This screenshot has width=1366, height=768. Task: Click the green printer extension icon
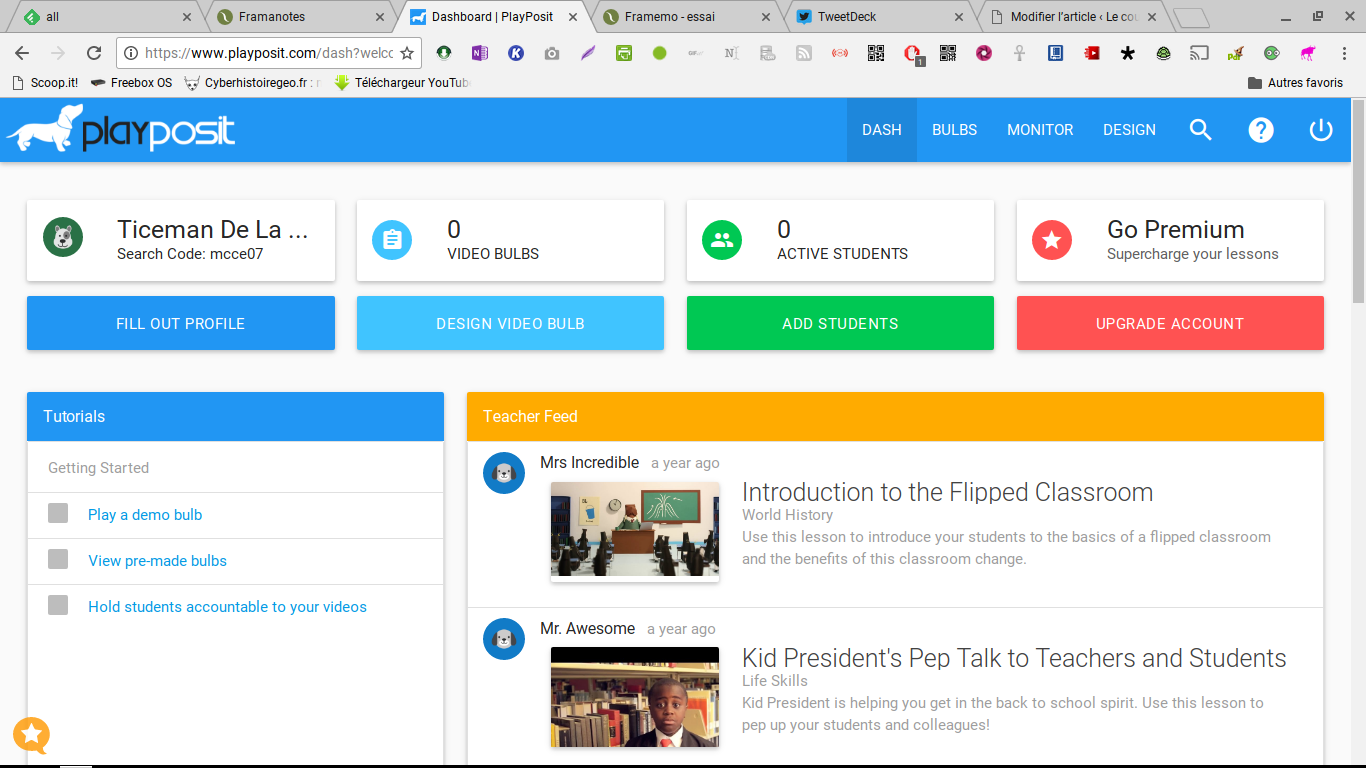[x=624, y=53]
